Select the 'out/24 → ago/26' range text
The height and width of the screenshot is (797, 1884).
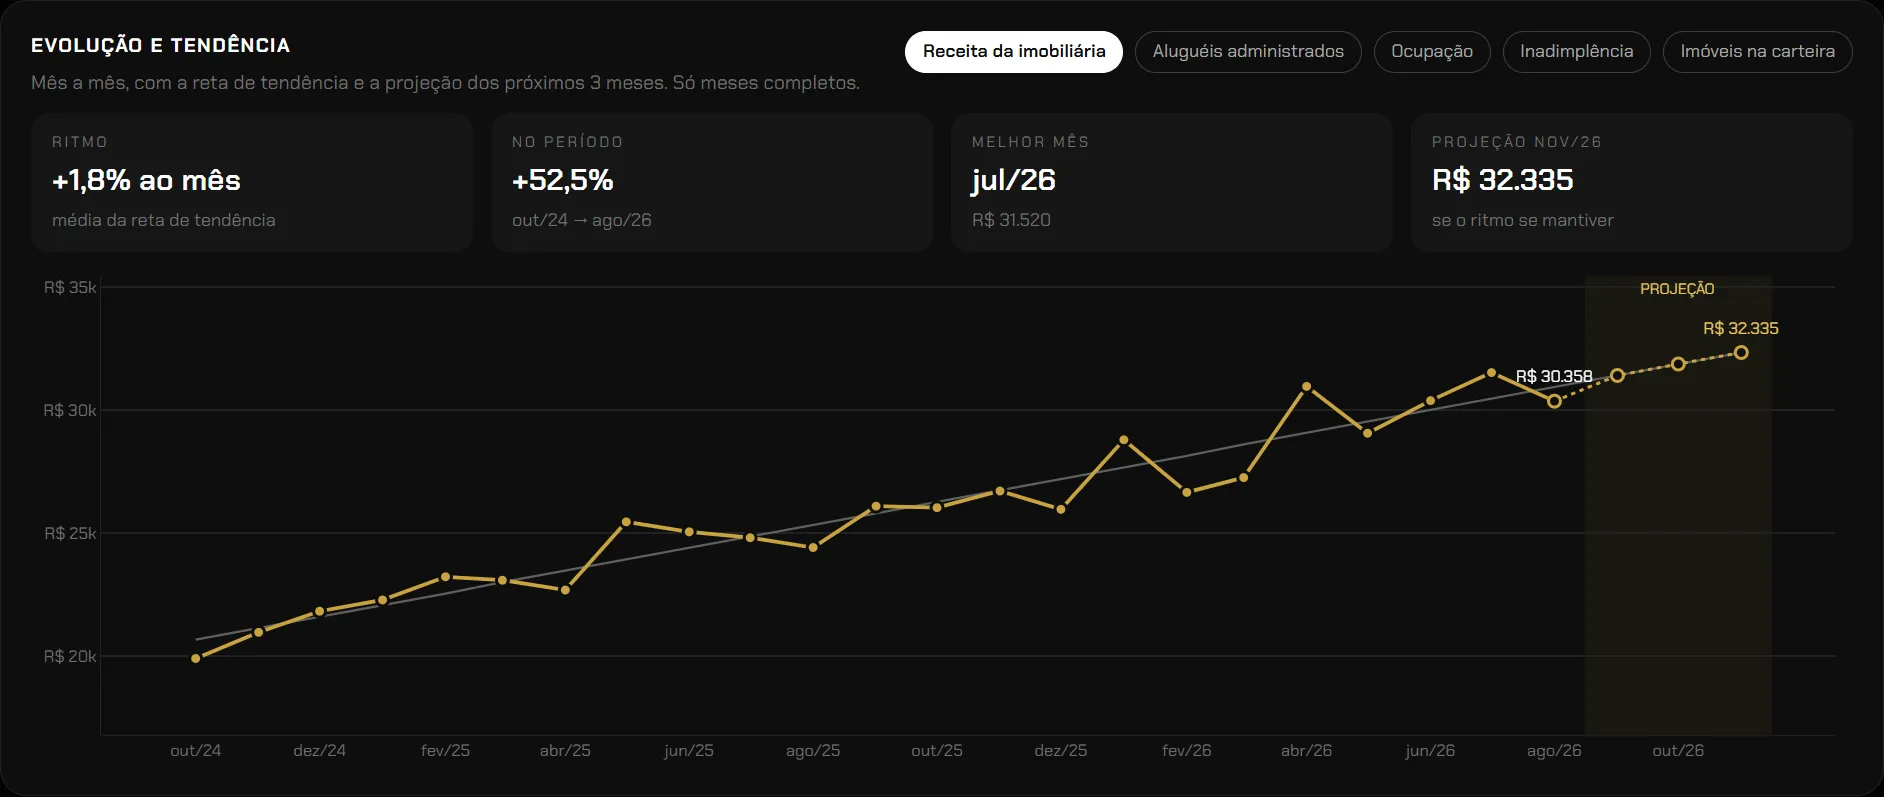[x=582, y=220]
